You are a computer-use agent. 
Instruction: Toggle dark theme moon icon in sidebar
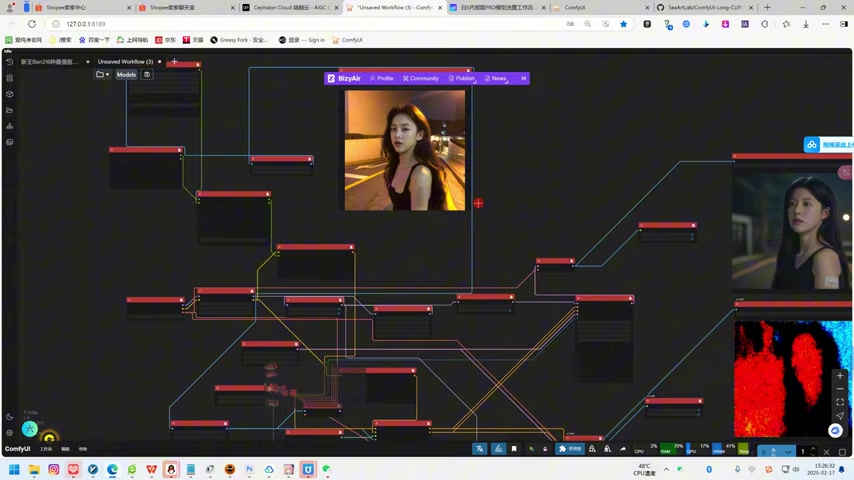pyautogui.click(x=9, y=417)
